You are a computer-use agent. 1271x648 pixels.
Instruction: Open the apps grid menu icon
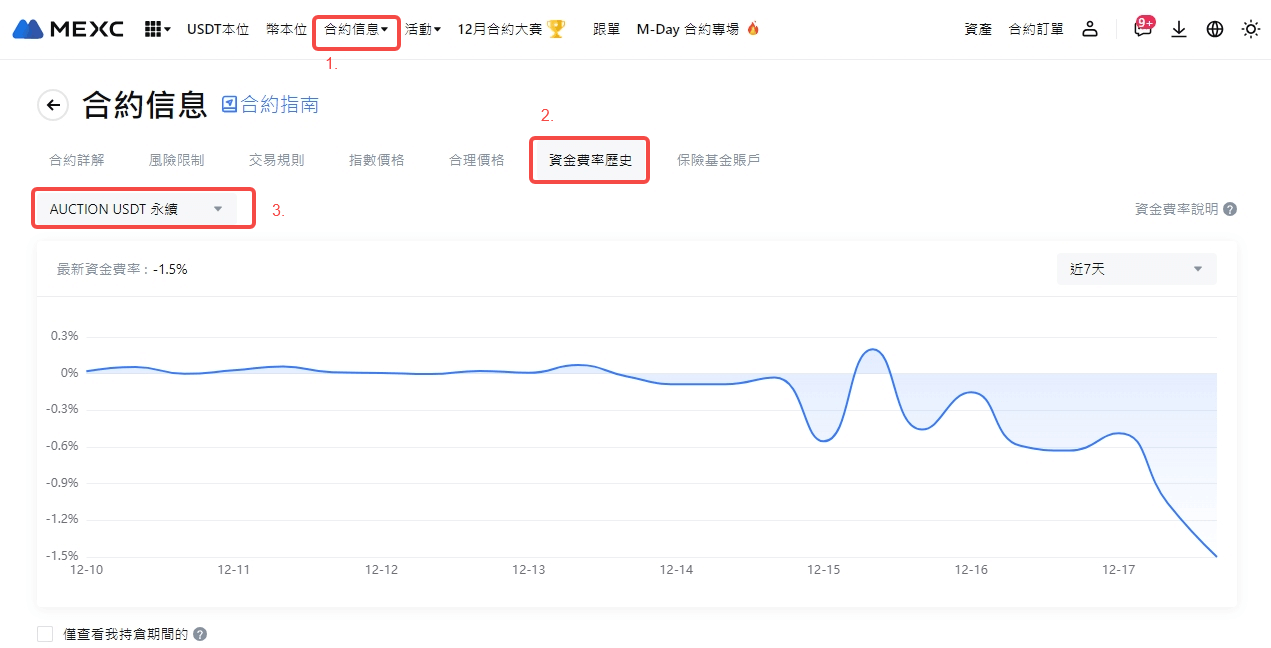[157, 29]
